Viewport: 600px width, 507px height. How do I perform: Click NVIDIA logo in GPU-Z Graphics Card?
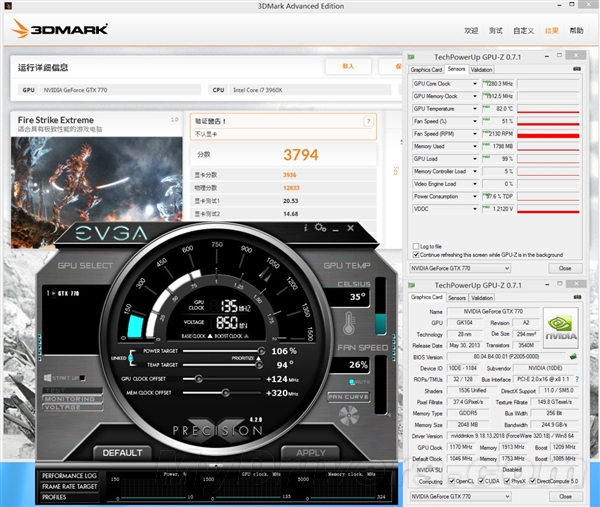pyautogui.click(x=561, y=328)
